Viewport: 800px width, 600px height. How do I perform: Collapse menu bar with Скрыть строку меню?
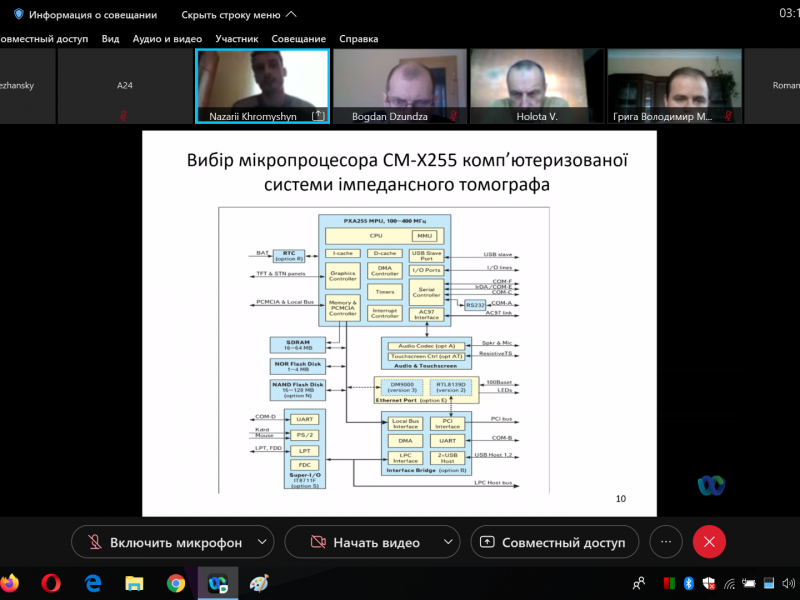pyautogui.click(x=238, y=15)
